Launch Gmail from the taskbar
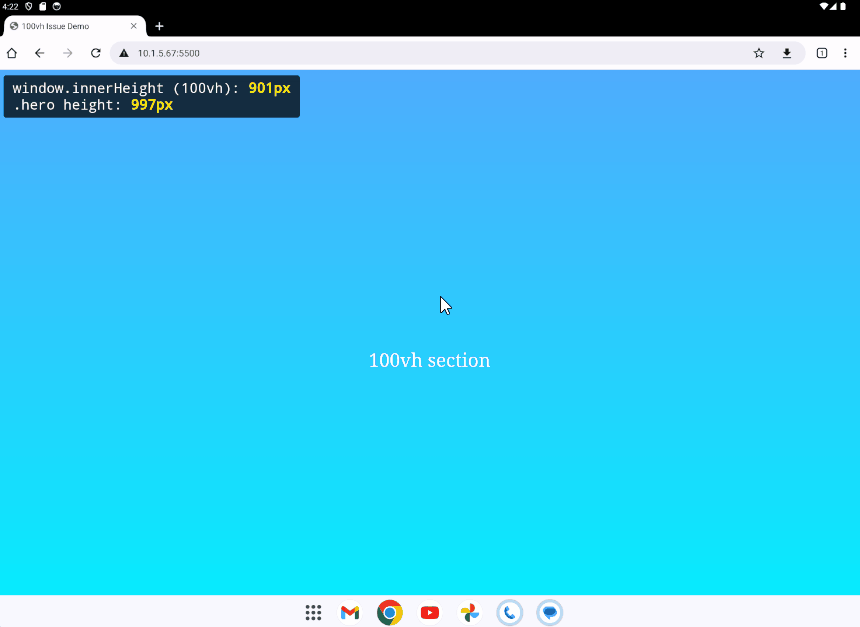 coord(350,613)
